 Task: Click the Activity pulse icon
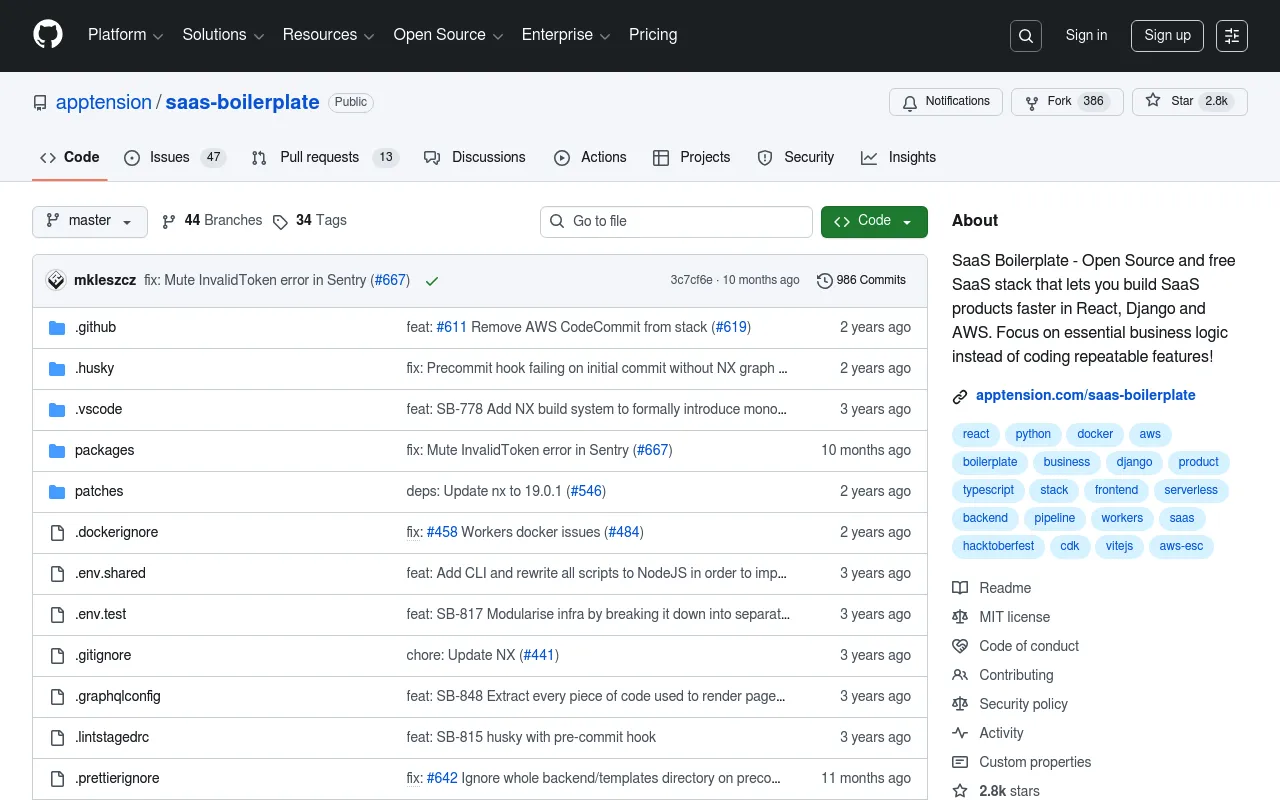click(x=960, y=733)
